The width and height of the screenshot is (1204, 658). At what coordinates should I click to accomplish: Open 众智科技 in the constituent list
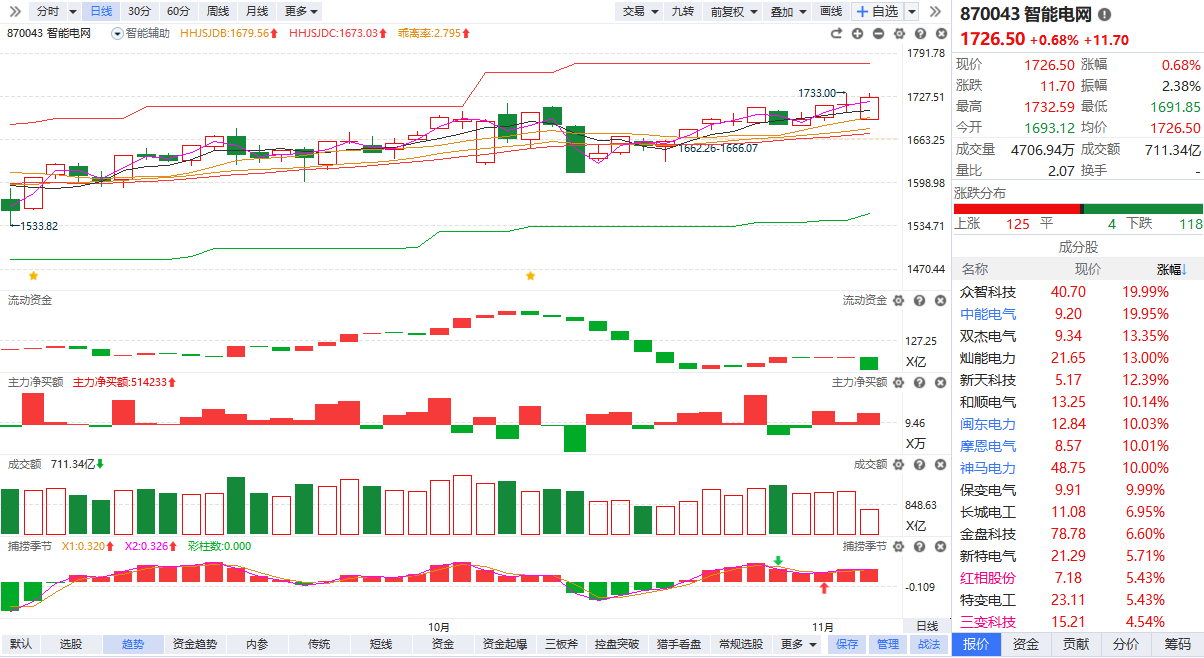point(987,292)
